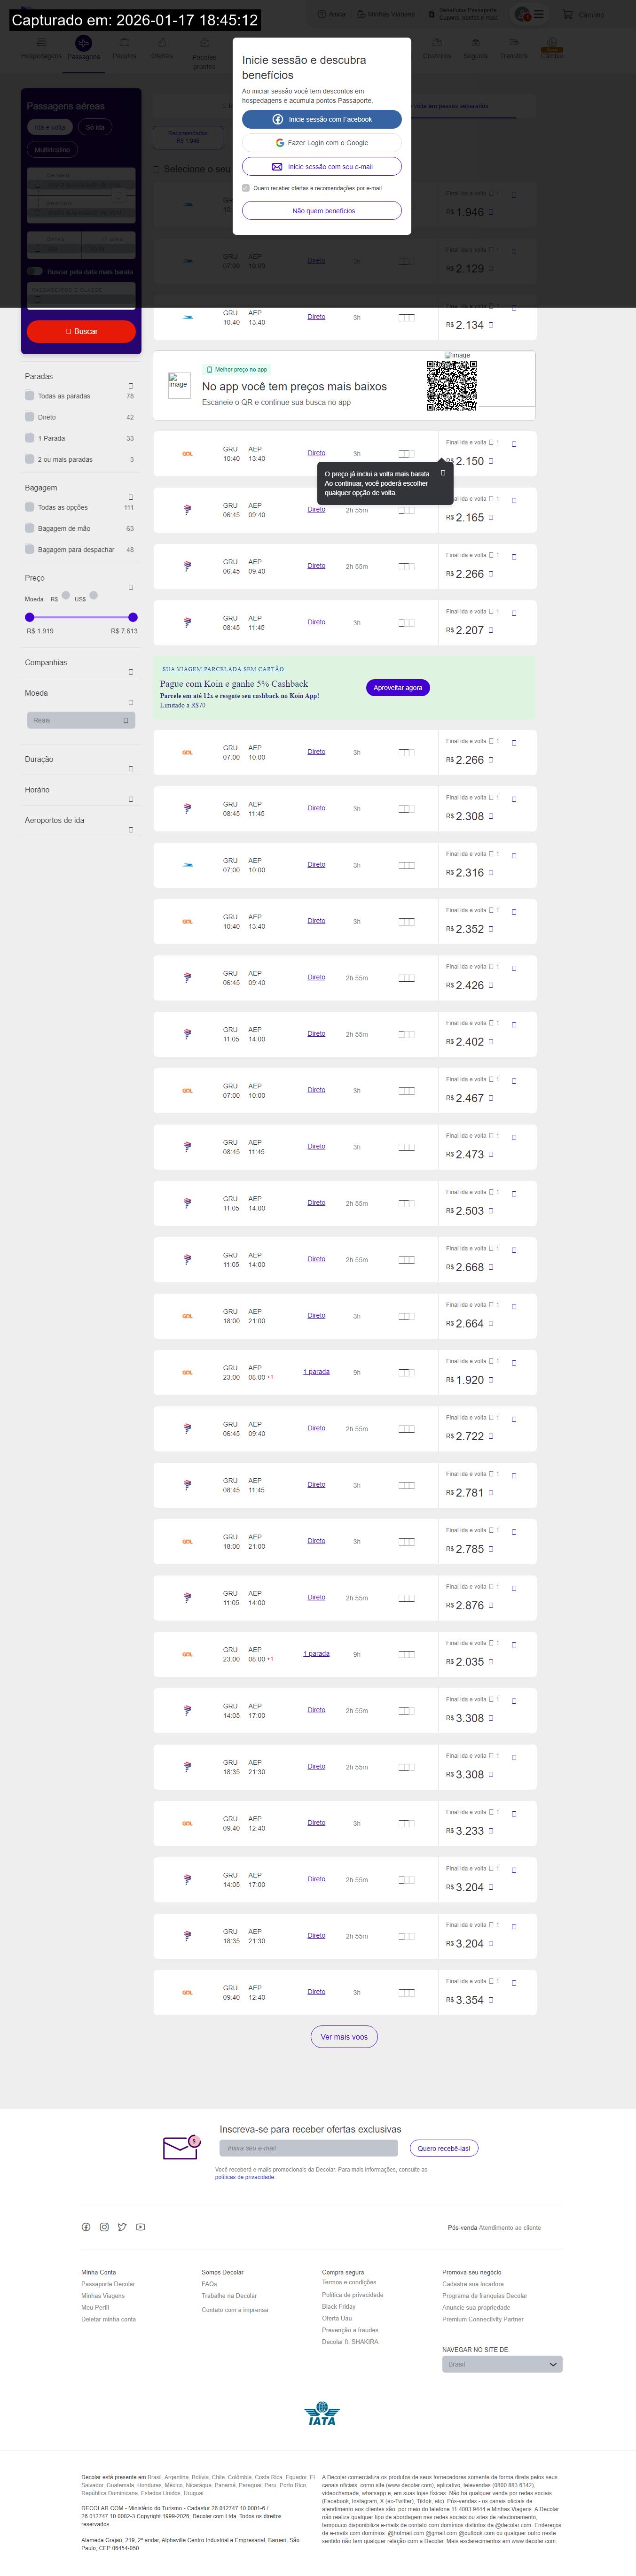This screenshot has width=636, height=2576.
Task: Open the Reais currency dropdown
Action: 80,720
